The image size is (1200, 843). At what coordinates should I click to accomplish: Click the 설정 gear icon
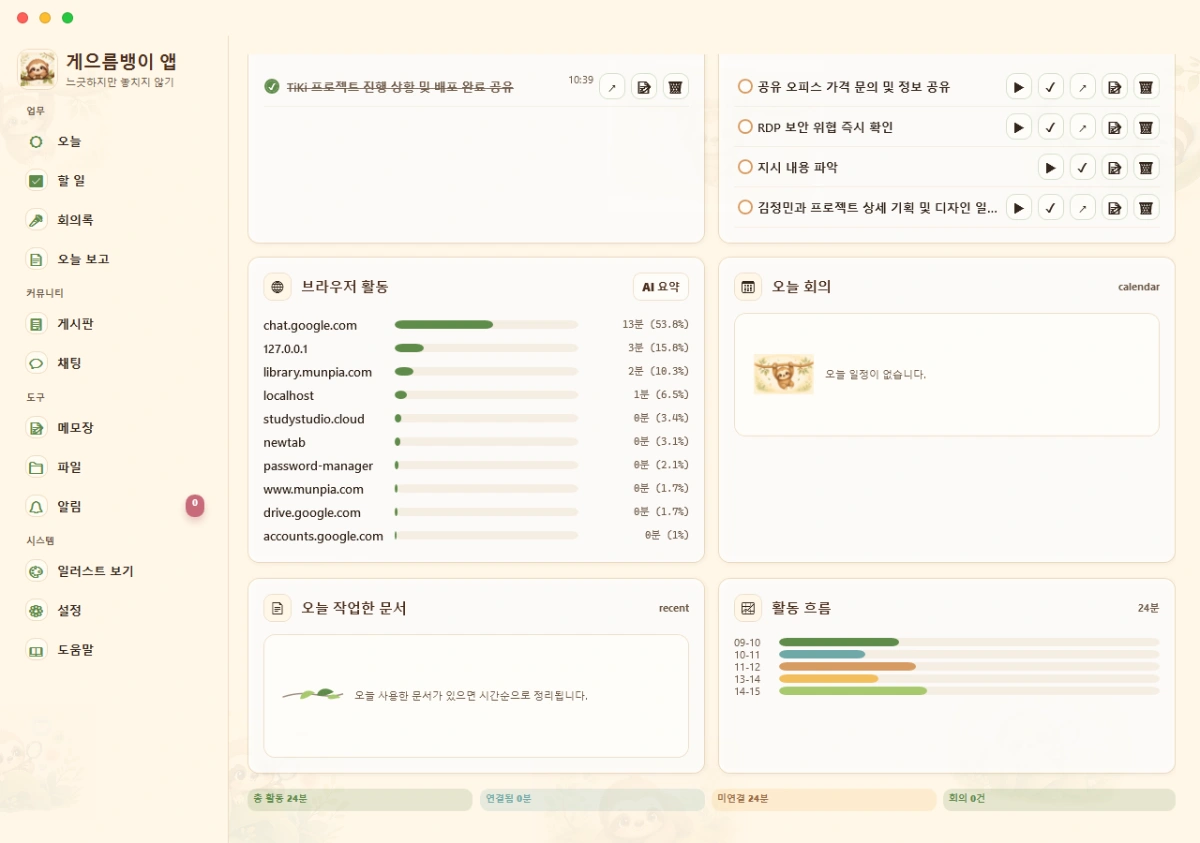(37, 610)
